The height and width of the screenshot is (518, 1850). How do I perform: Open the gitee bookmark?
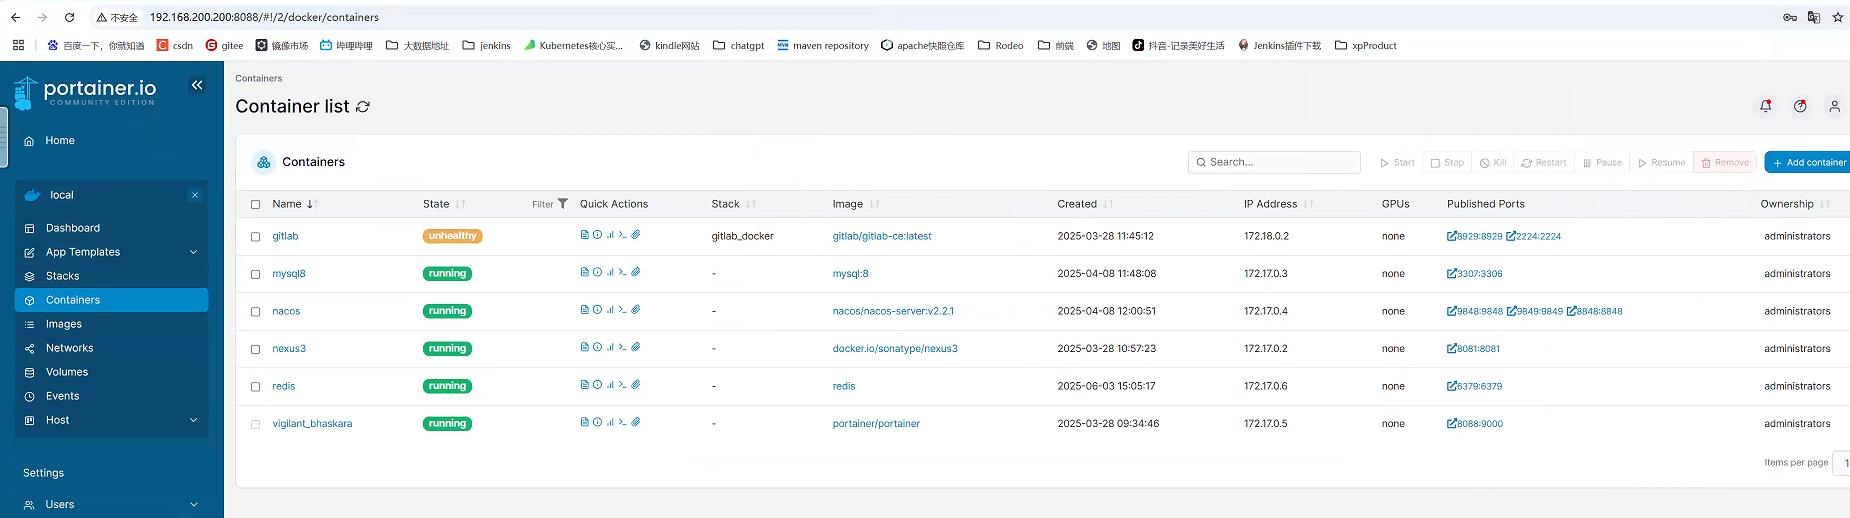[225, 45]
